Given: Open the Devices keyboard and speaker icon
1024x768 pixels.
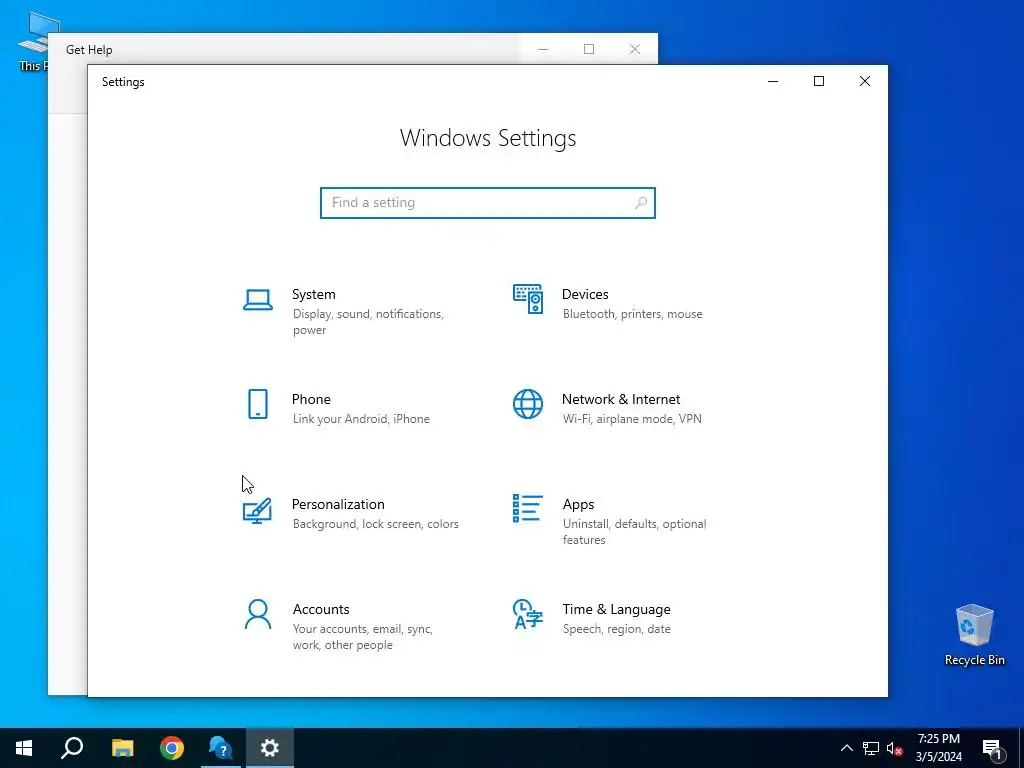Looking at the screenshot, I should (x=528, y=299).
